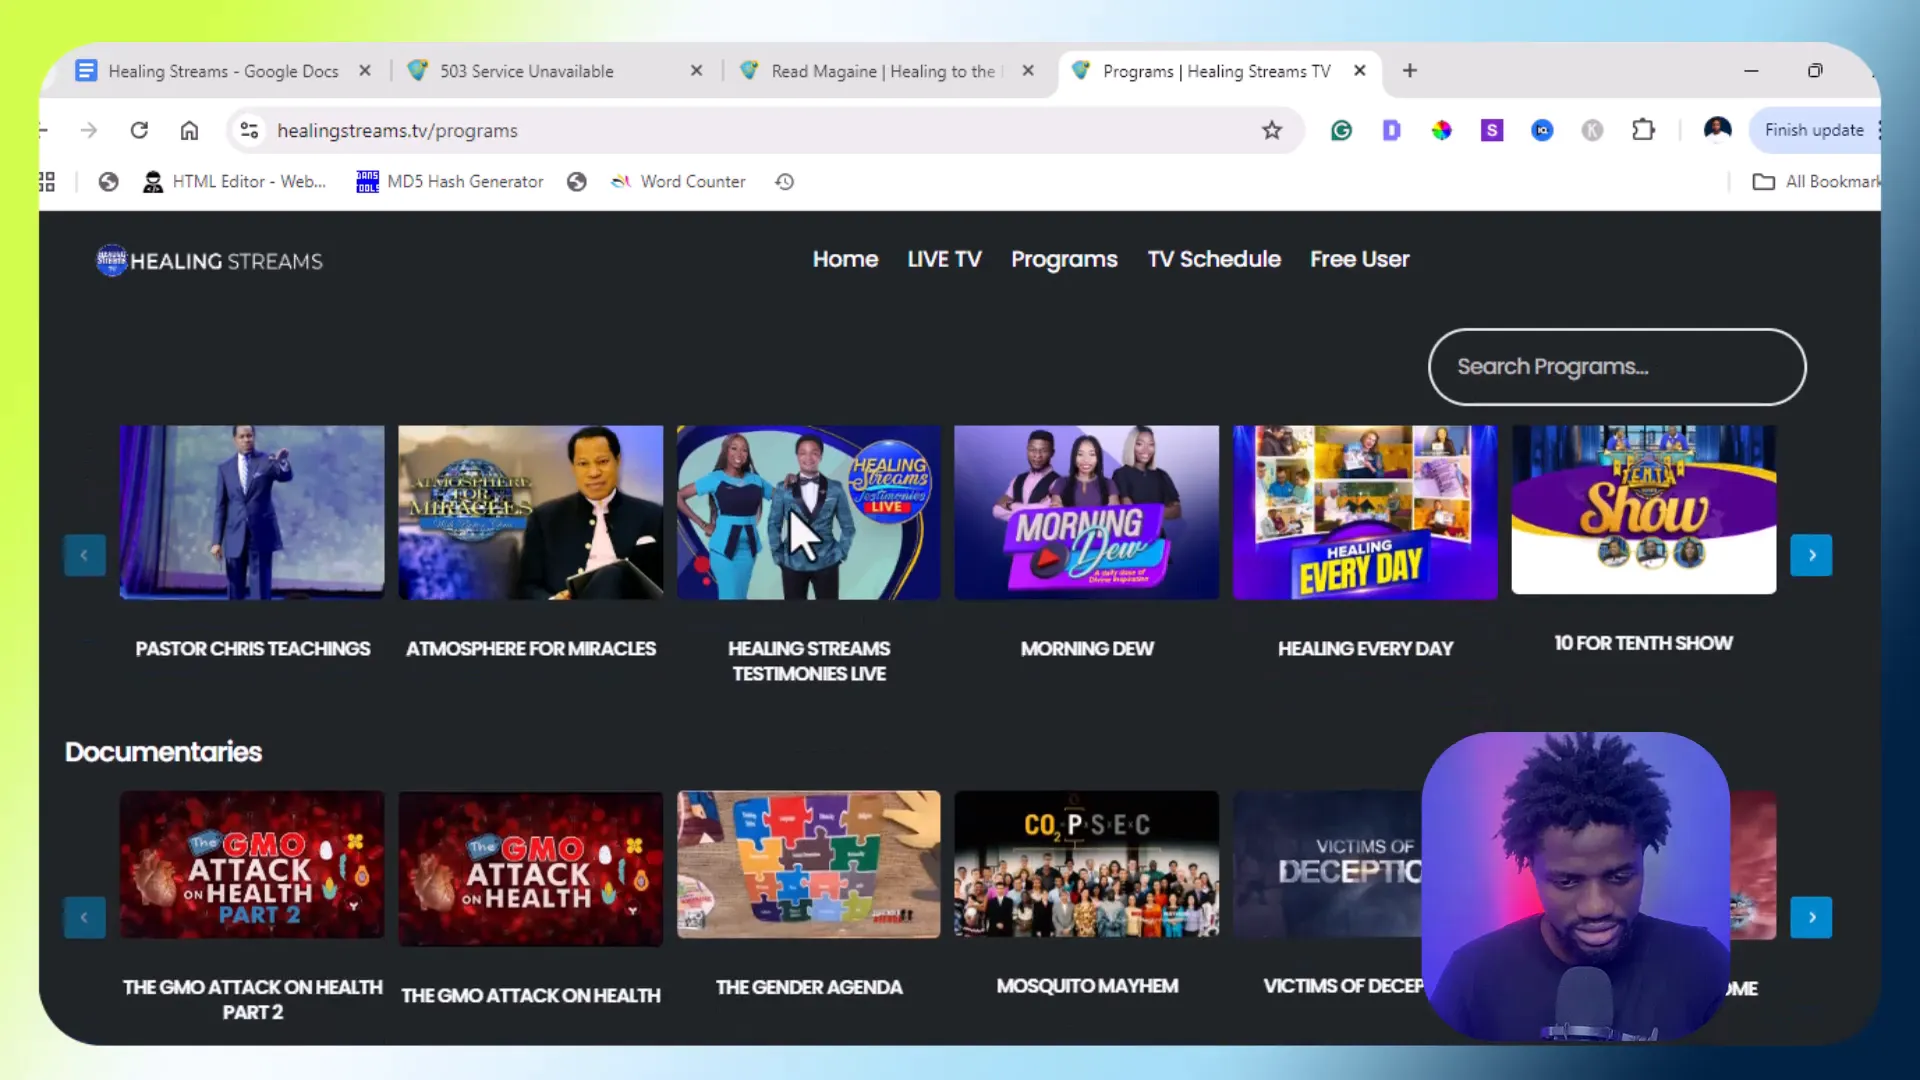Open the Morning Dew thumbnail
This screenshot has height=1080, width=1920.
1086,512
